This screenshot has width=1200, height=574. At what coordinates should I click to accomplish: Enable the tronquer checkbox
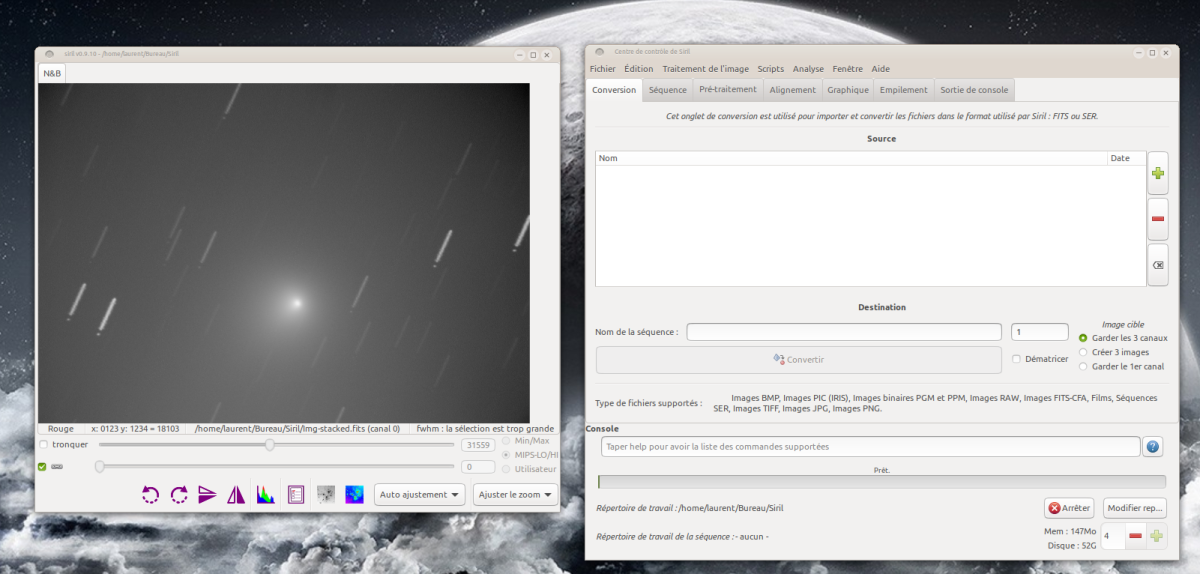coord(43,445)
